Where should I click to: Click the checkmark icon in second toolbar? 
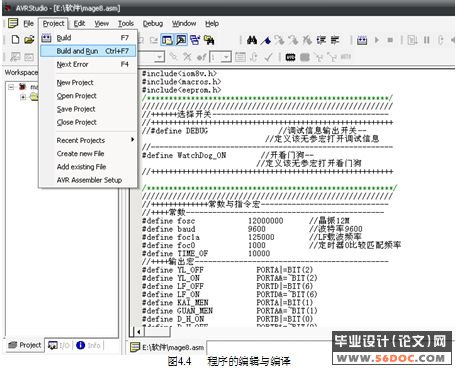point(268,57)
